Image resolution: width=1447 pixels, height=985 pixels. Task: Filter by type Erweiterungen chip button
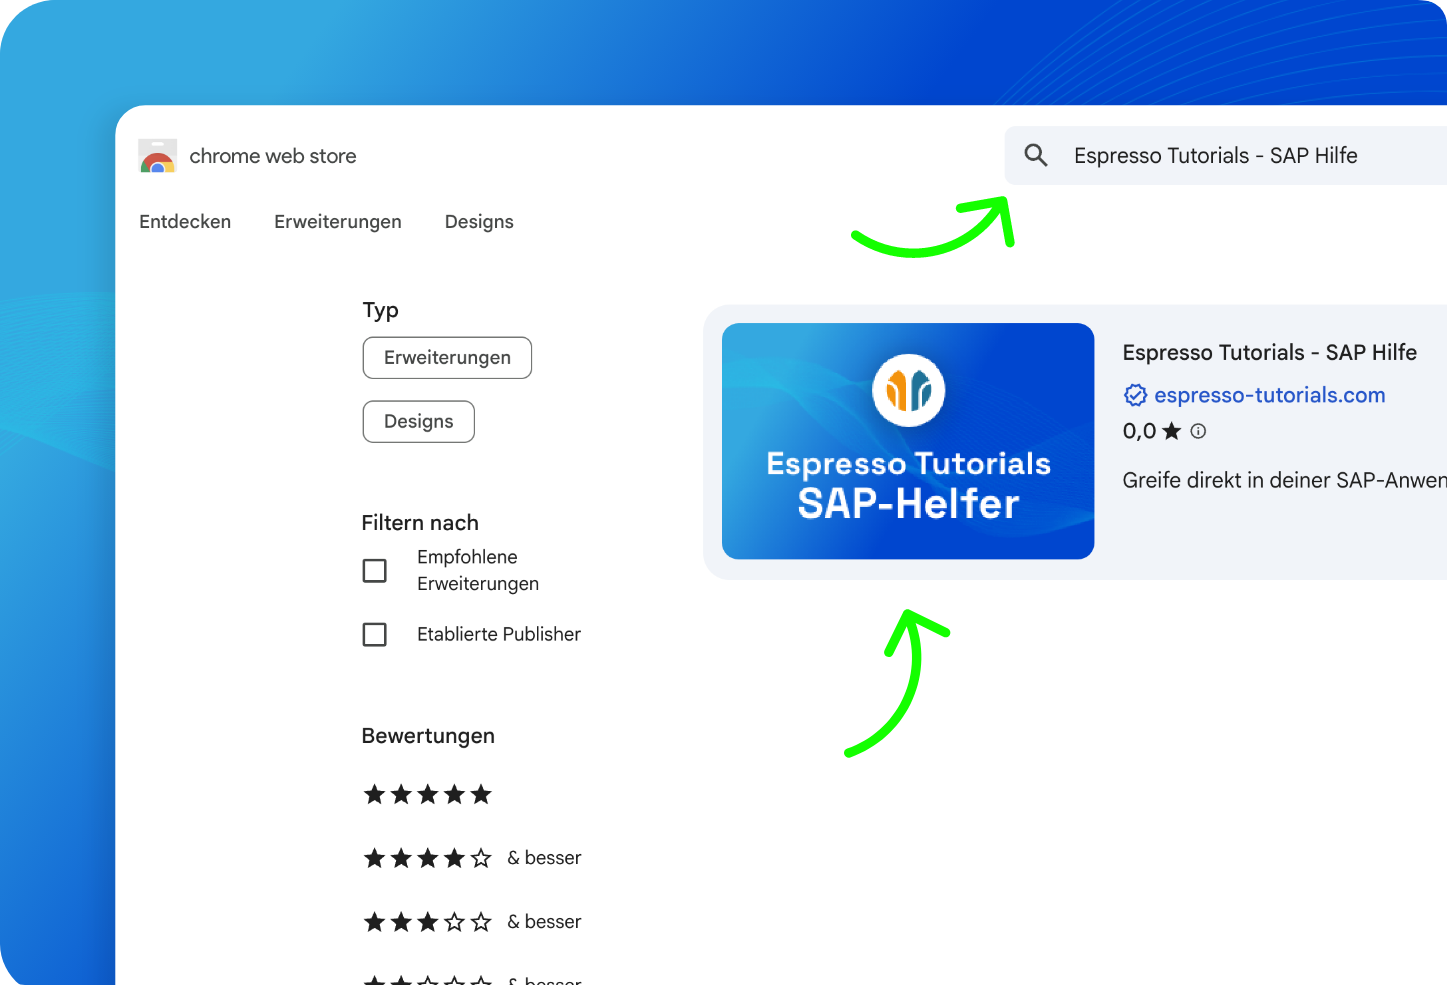click(x=447, y=358)
